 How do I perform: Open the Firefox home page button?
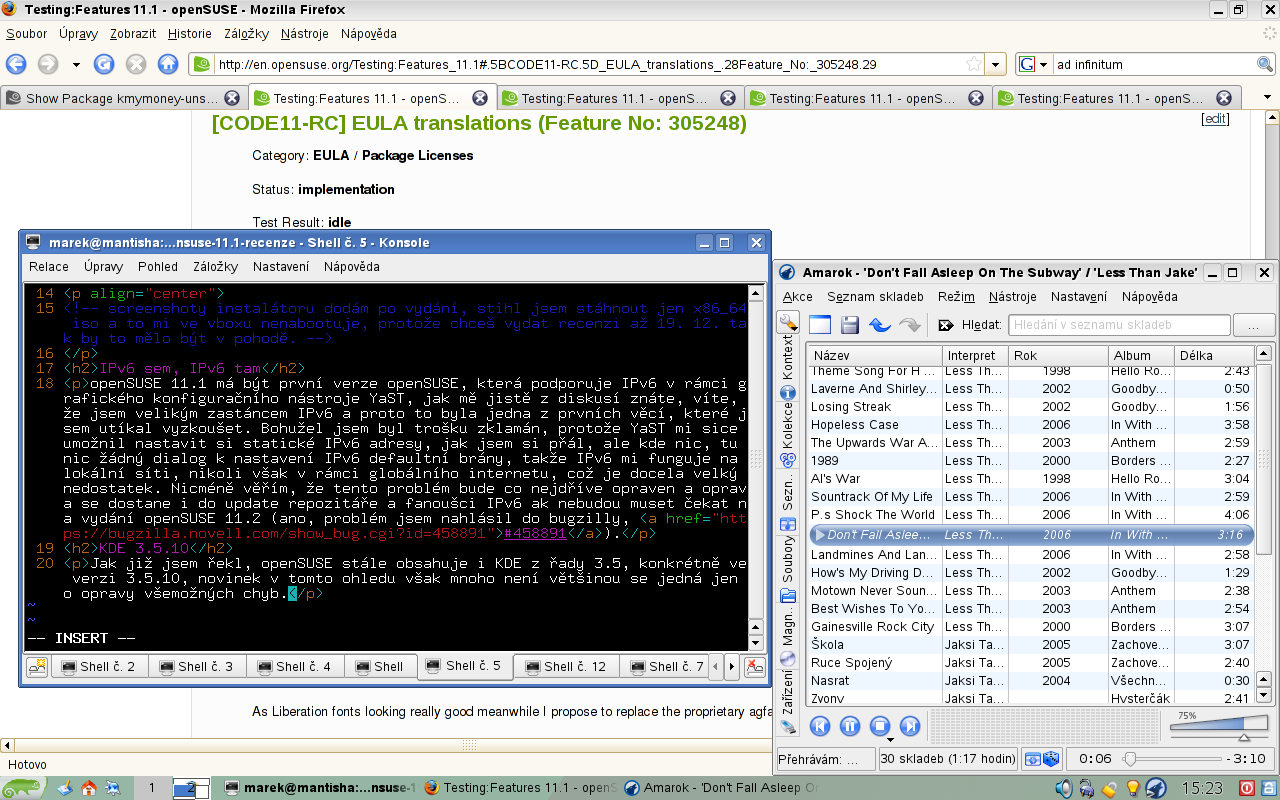(169, 64)
